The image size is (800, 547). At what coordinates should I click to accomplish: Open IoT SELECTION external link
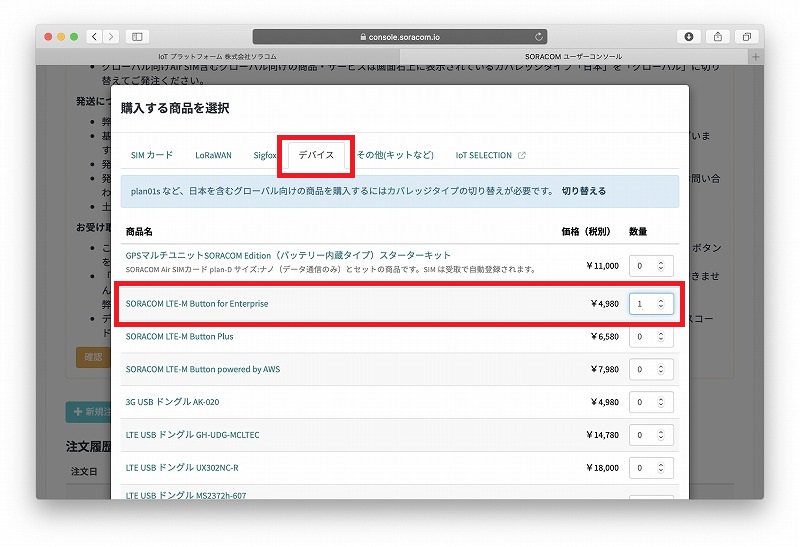coord(490,155)
